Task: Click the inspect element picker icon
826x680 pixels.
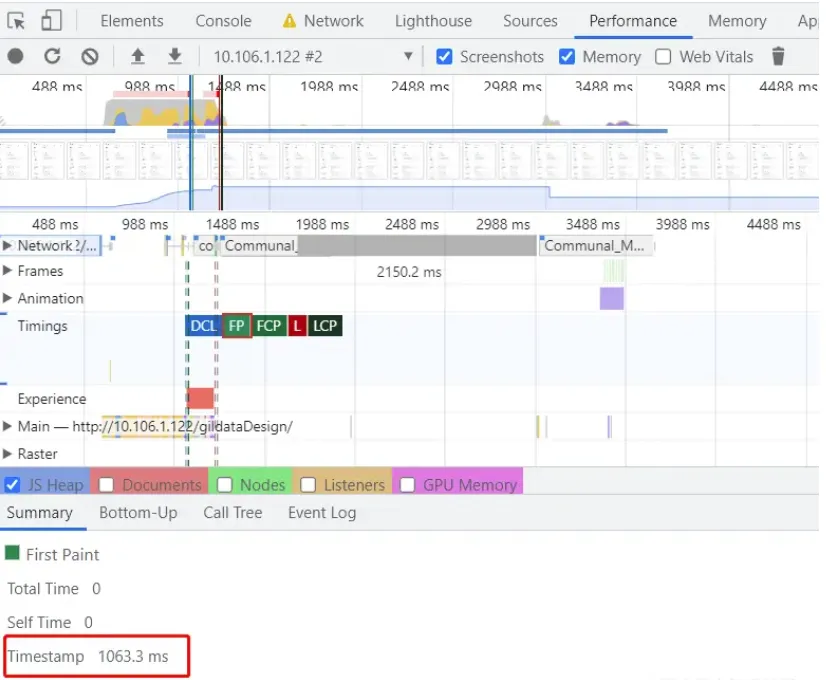Action: click(17, 21)
